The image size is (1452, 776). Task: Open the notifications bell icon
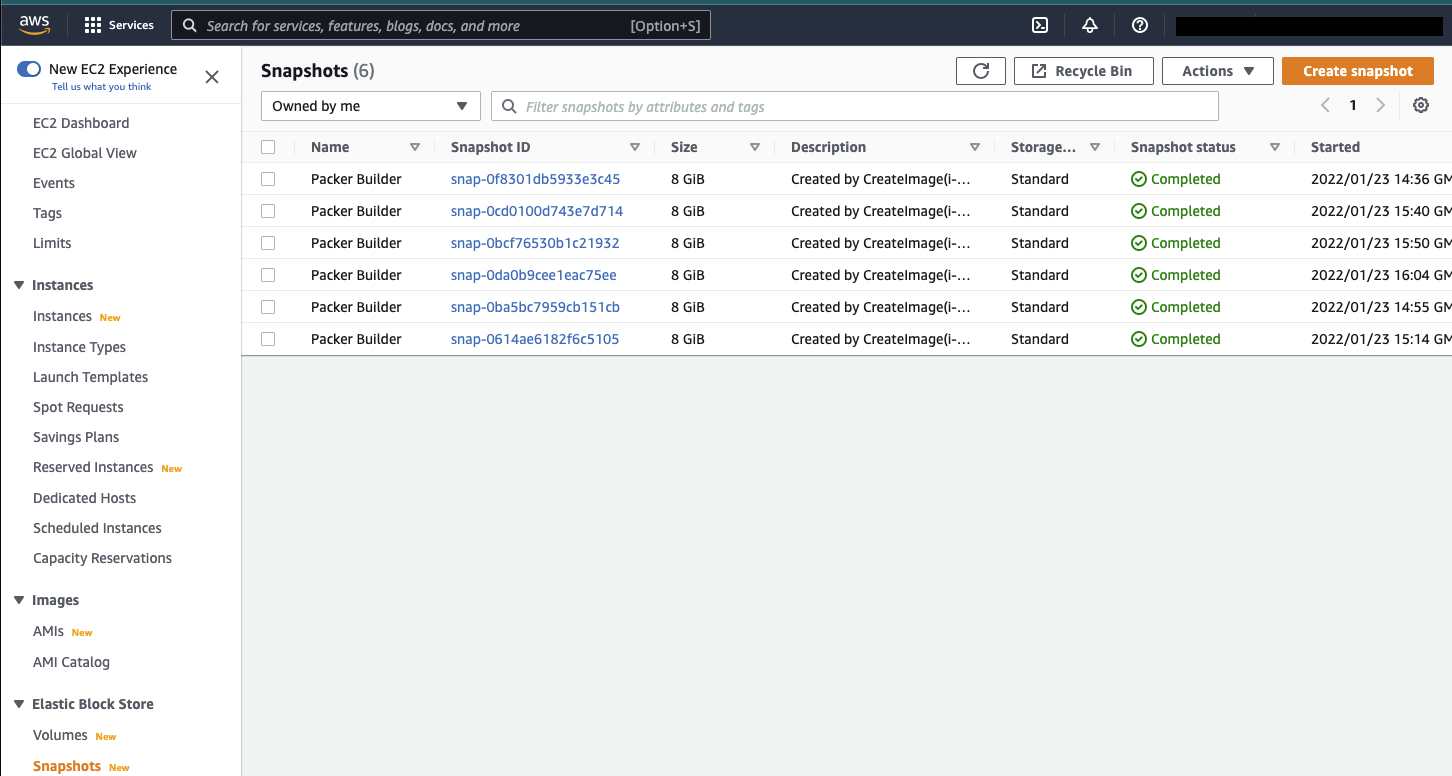(x=1090, y=26)
